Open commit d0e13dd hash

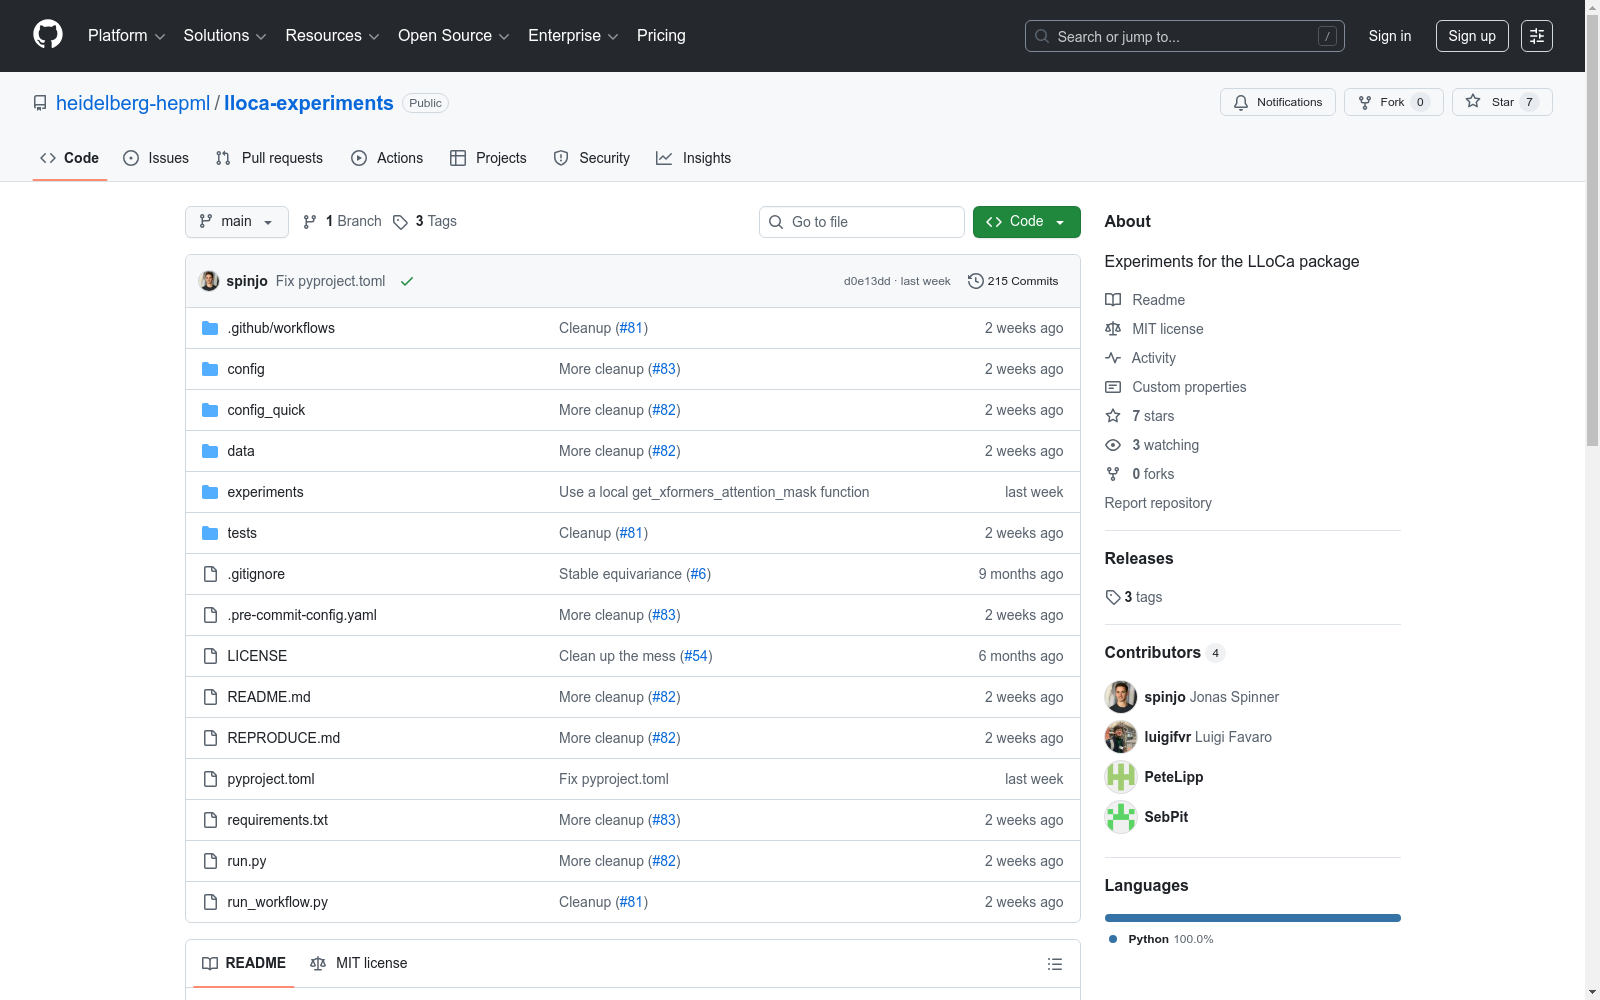pyautogui.click(x=867, y=281)
